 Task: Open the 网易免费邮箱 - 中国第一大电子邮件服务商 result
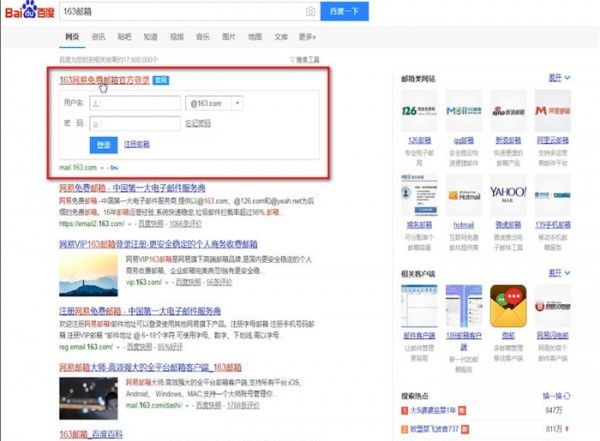click(132, 188)
